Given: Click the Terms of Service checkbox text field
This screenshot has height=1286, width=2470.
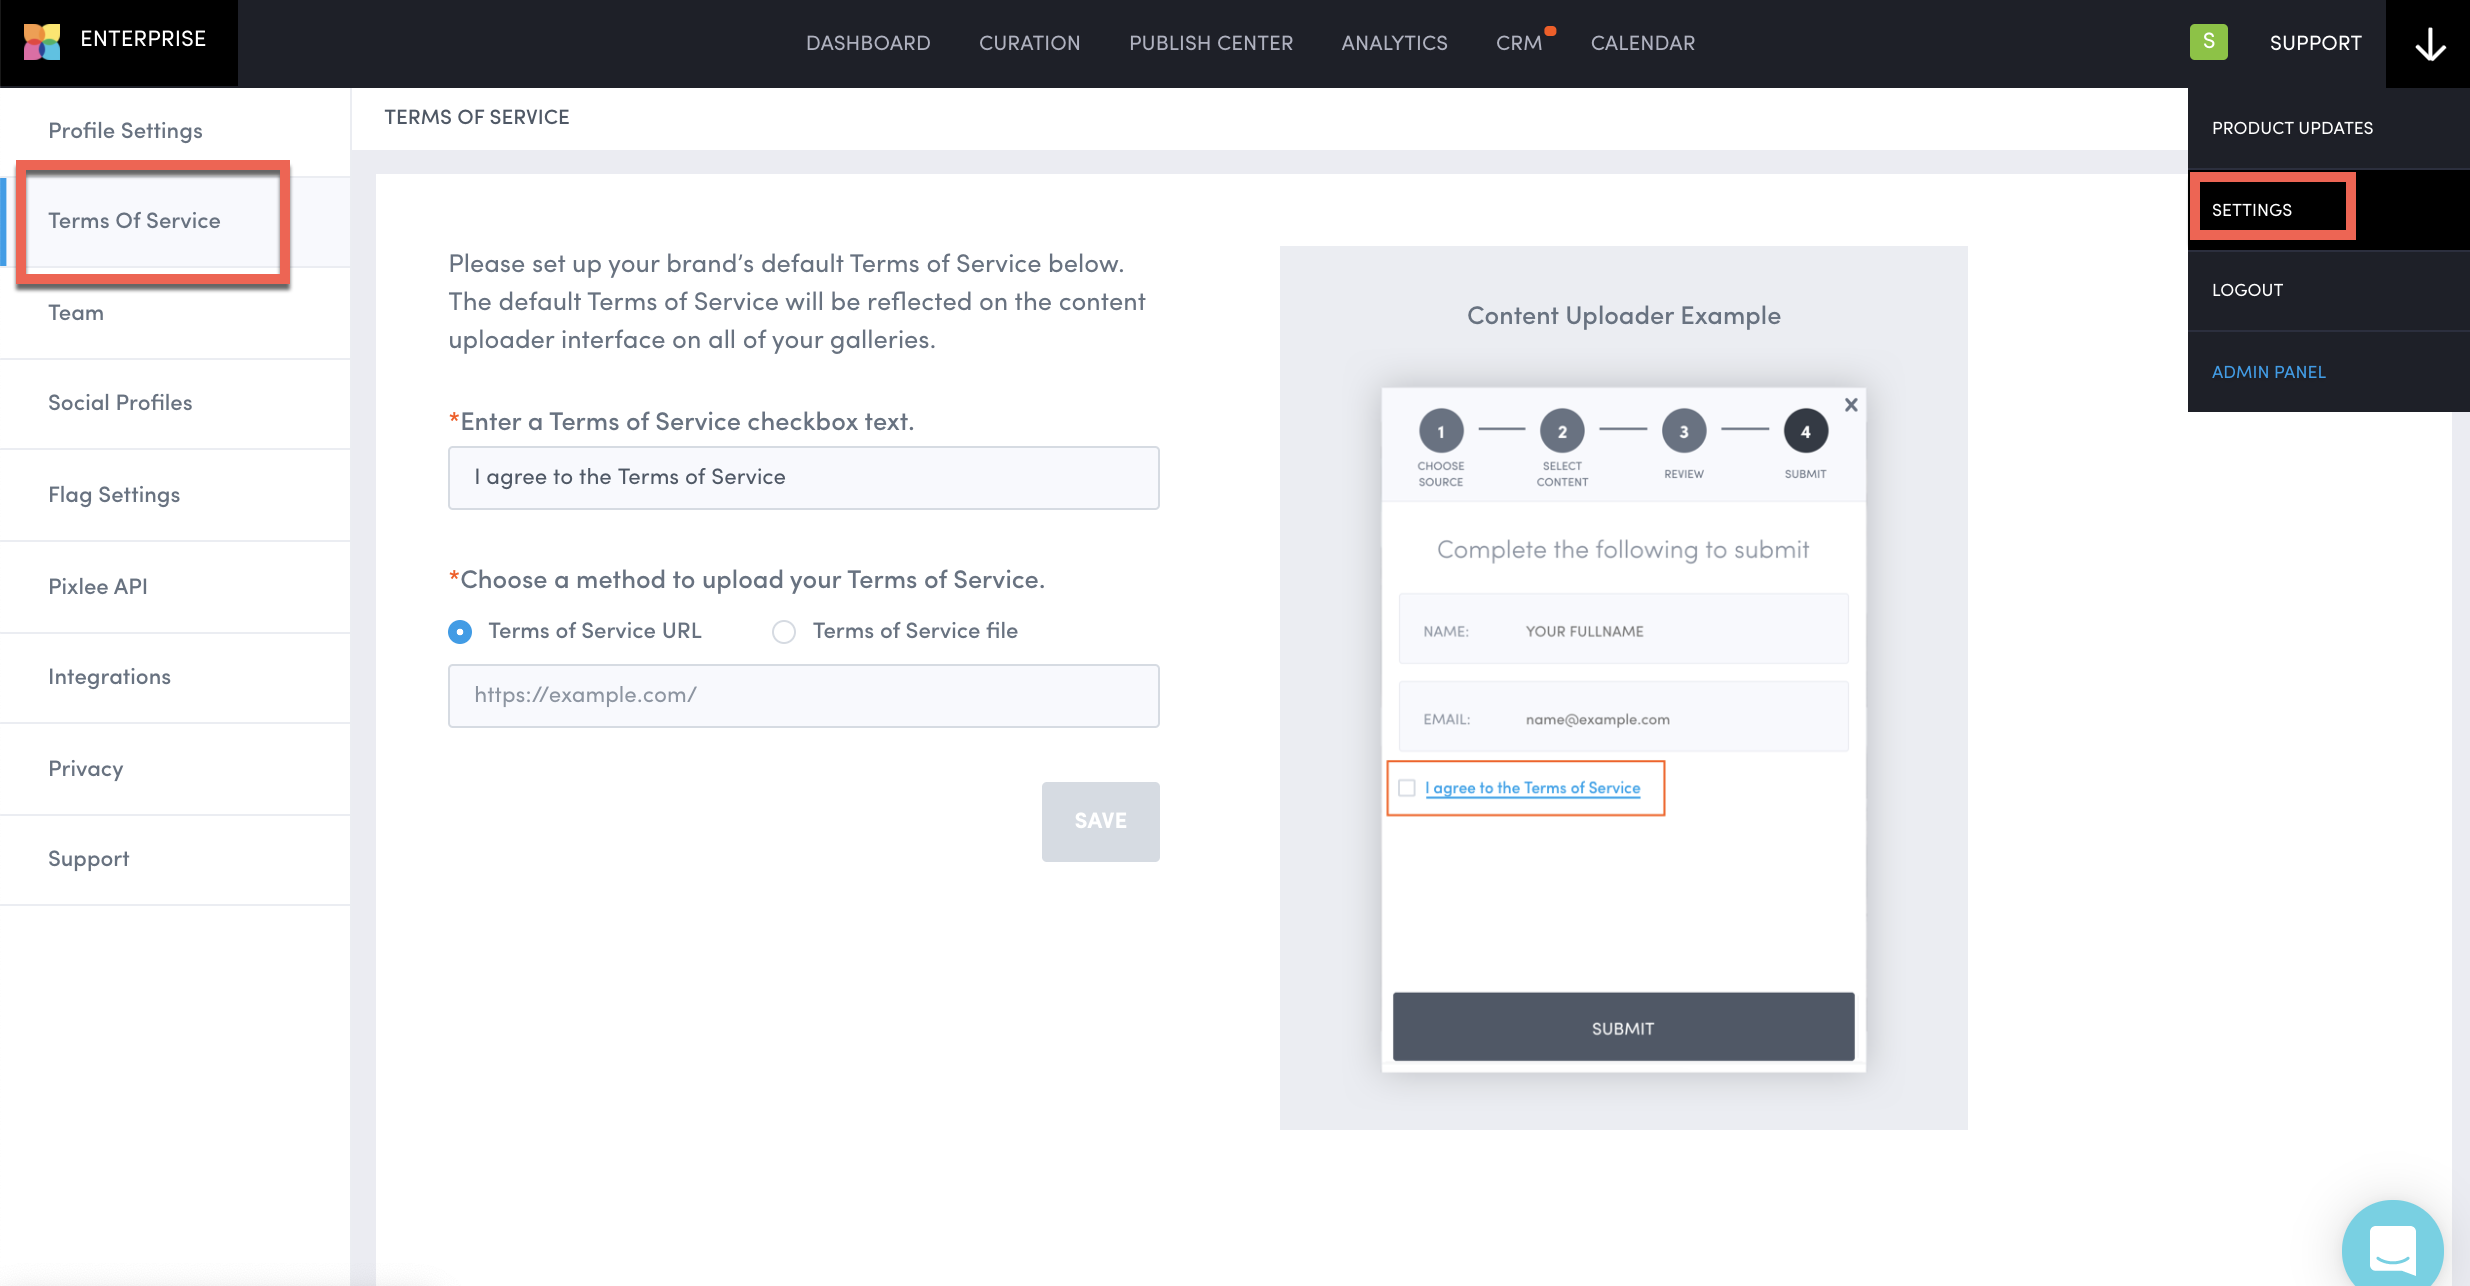Looking at the screenshot, I should point(802,477).
